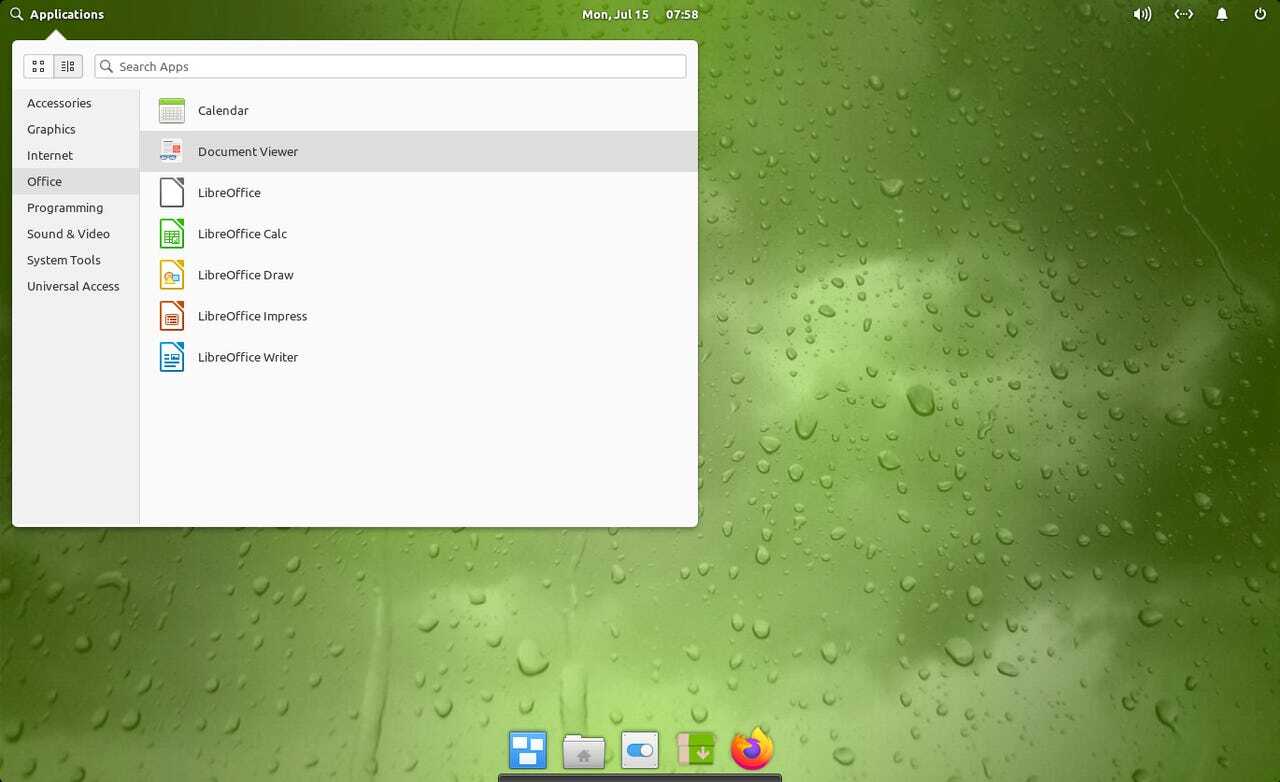Screen dimensions: 1280x782
Task: Open System Settings toggle icon in dock
Action: pos(640,750)
